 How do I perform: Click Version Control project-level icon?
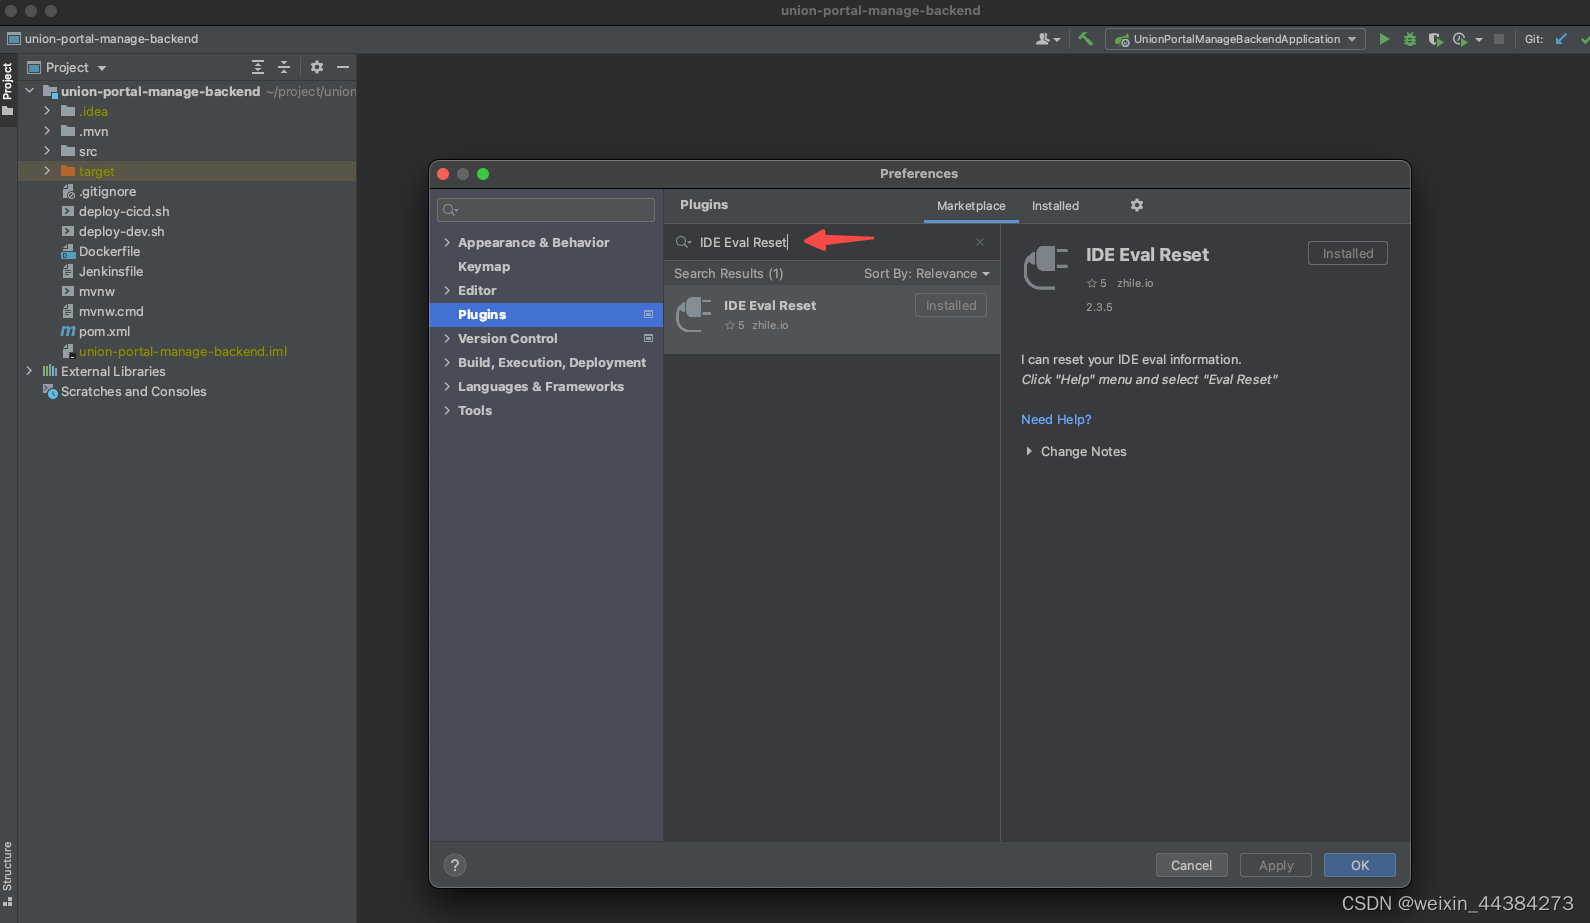[x=648, y=339]
